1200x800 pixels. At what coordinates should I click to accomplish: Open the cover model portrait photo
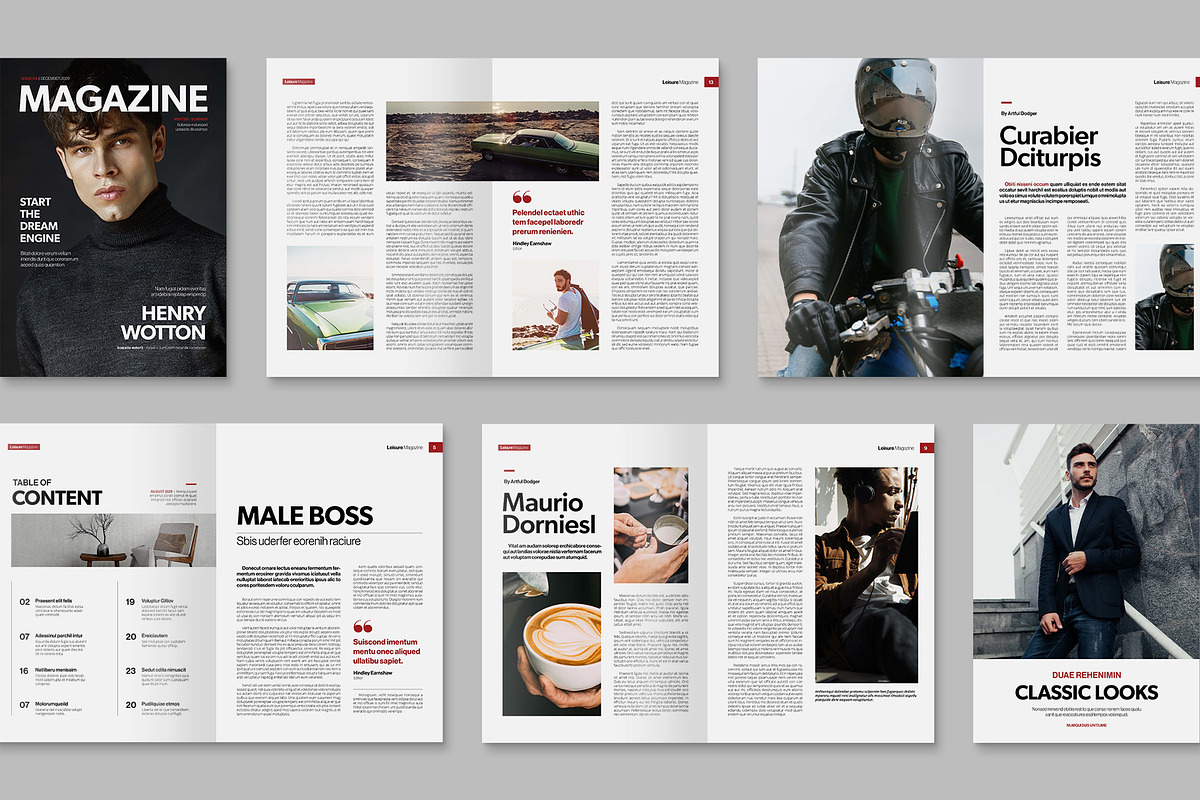click(x=113, y=218)
